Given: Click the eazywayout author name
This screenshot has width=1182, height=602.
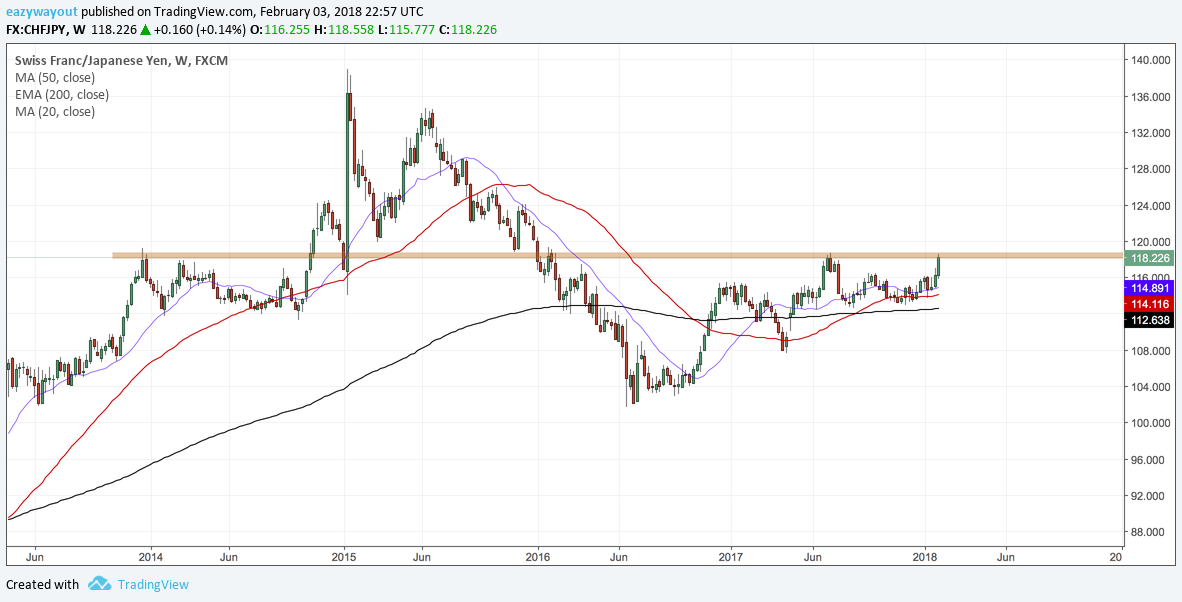Looking at the screenshot, I should coord(41,12).
